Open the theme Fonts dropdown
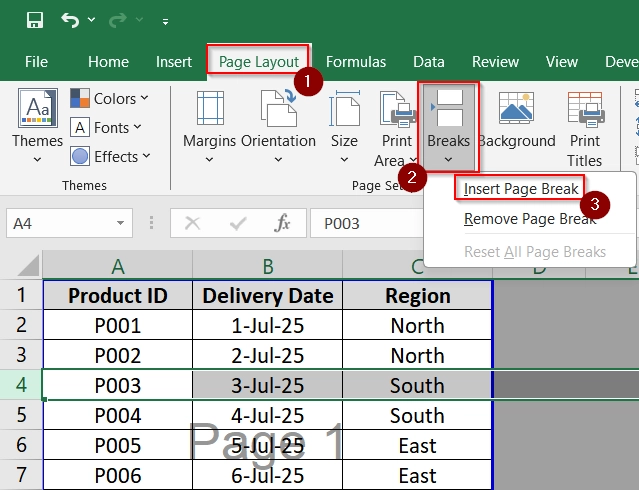The image size is (639, 490). tap(106, 128)
